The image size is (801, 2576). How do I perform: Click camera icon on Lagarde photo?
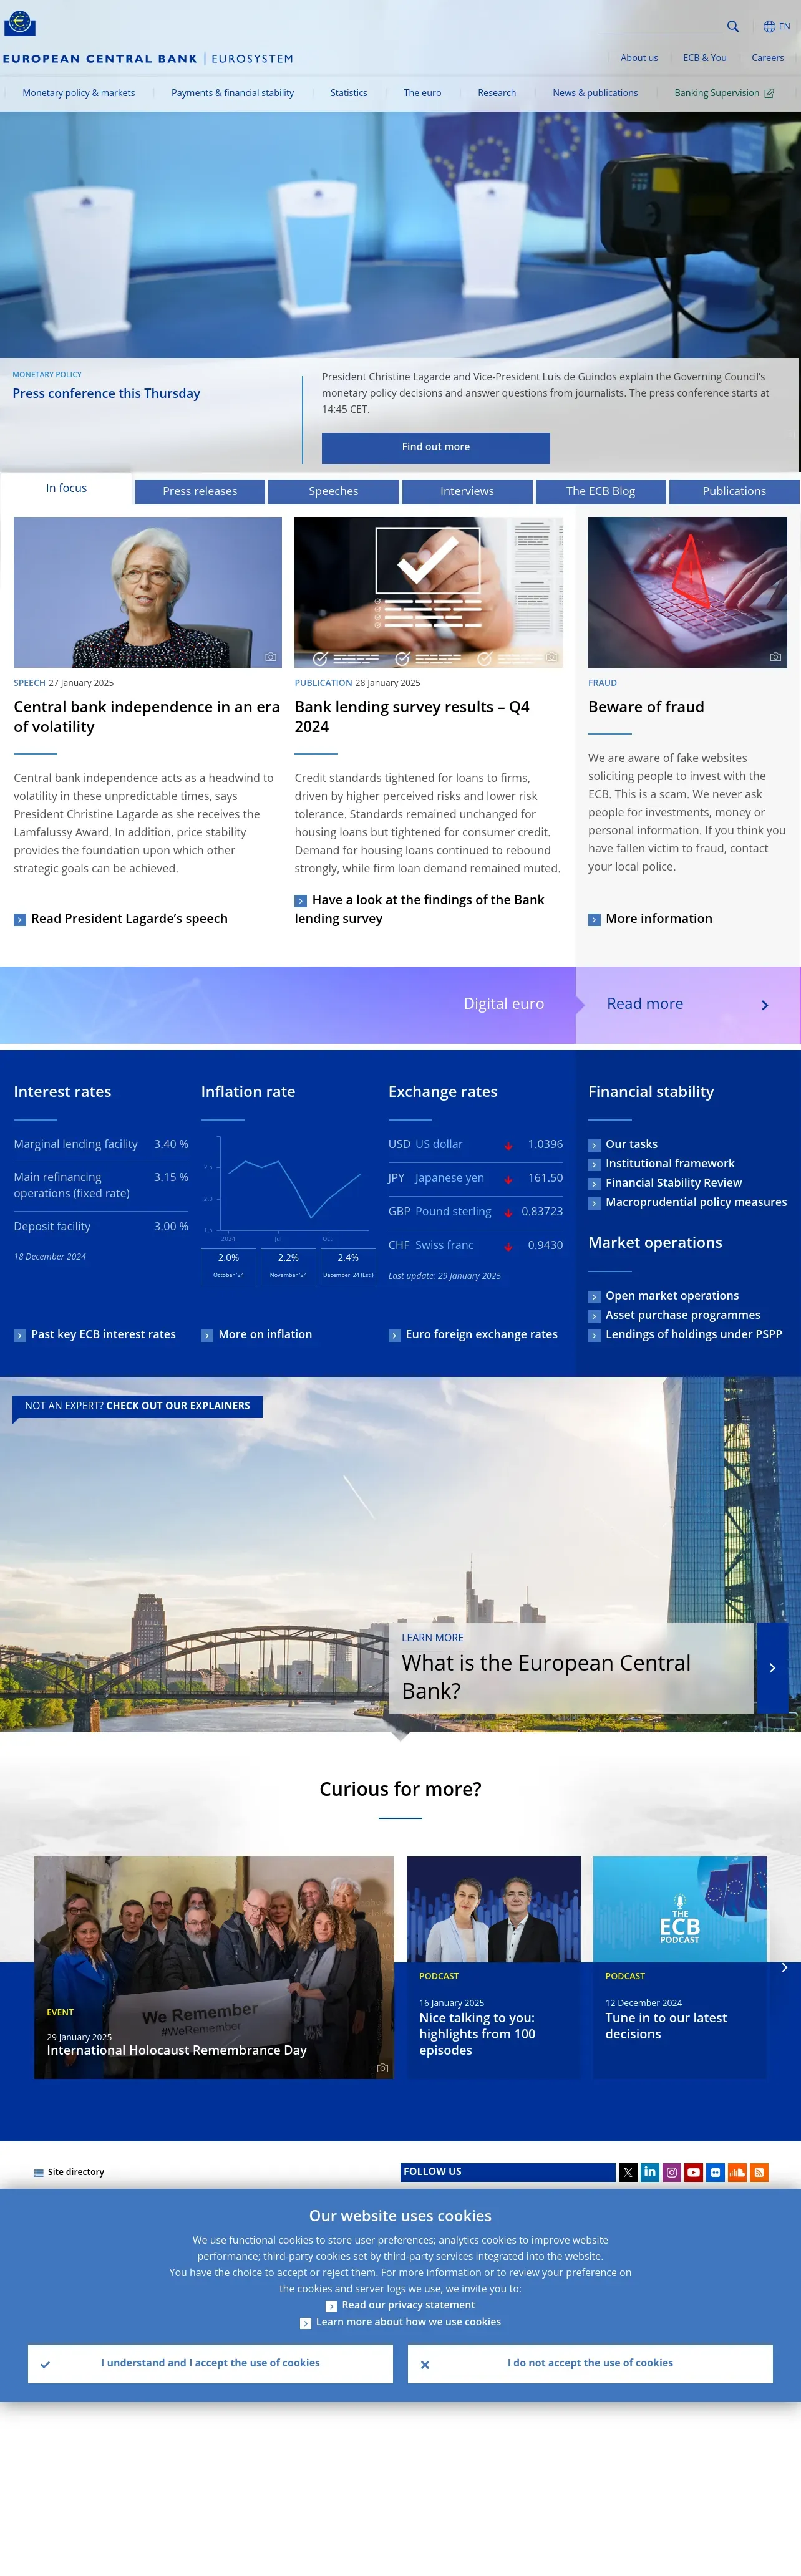click(x=270, y=657)
